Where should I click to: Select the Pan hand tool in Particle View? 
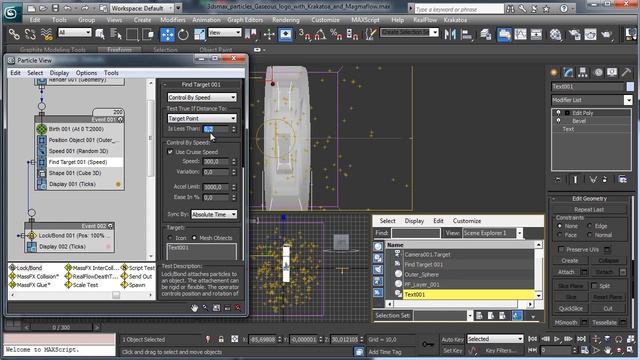click(x=194, y=308)
